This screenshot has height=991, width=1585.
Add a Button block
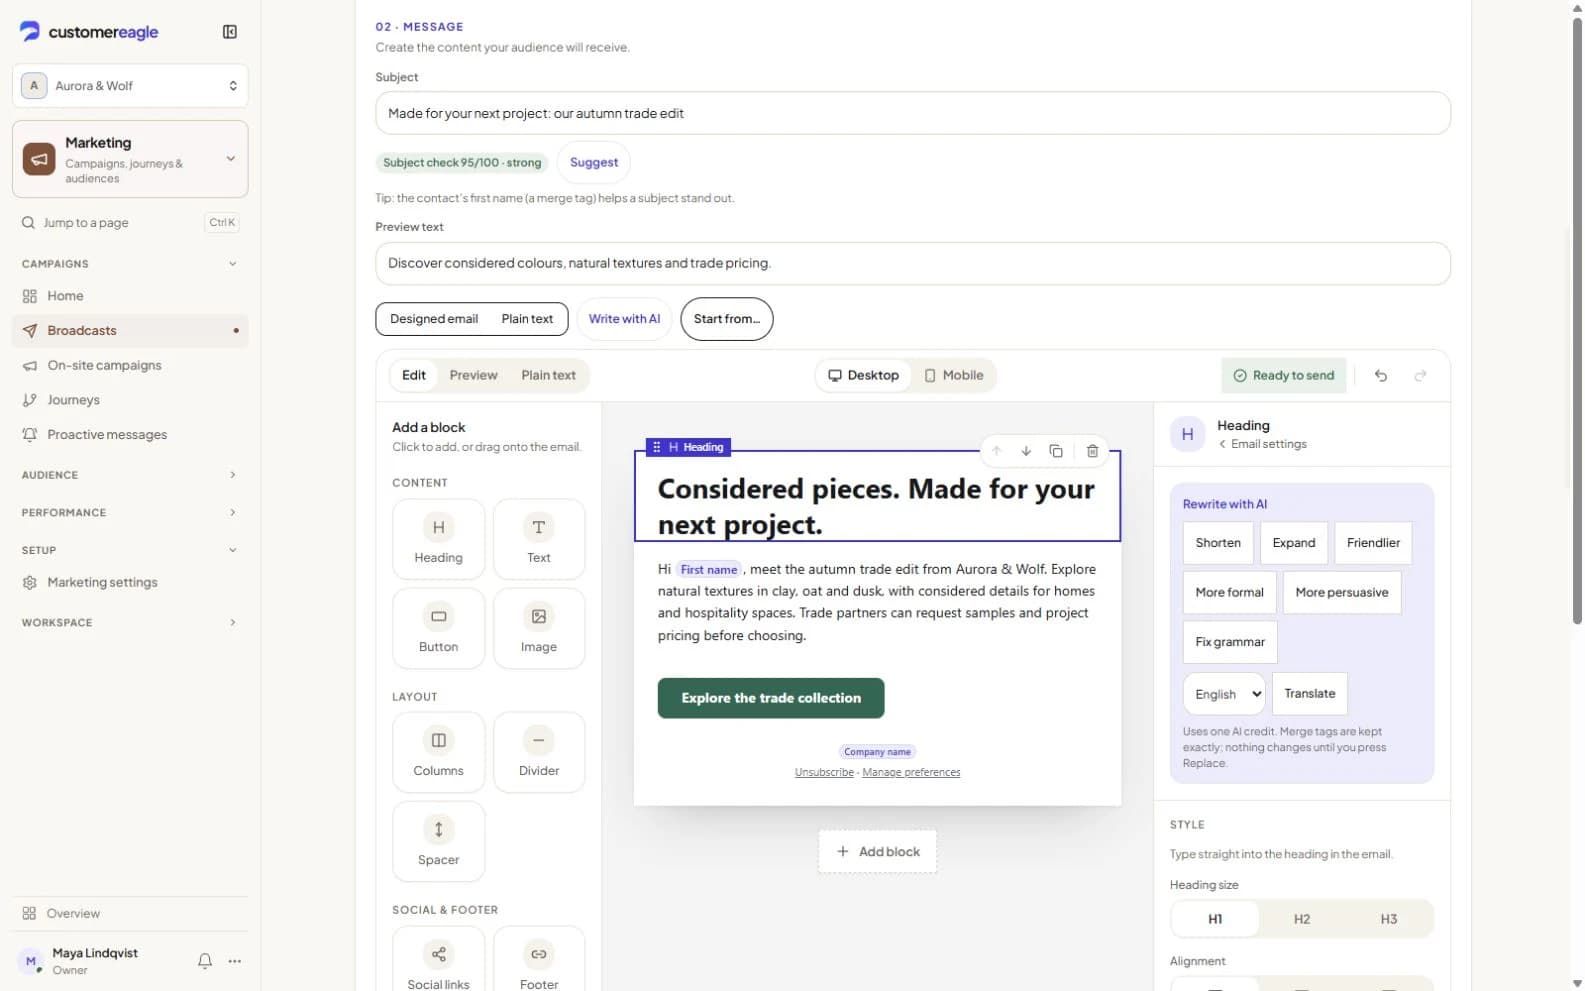(x=439, y=628)
